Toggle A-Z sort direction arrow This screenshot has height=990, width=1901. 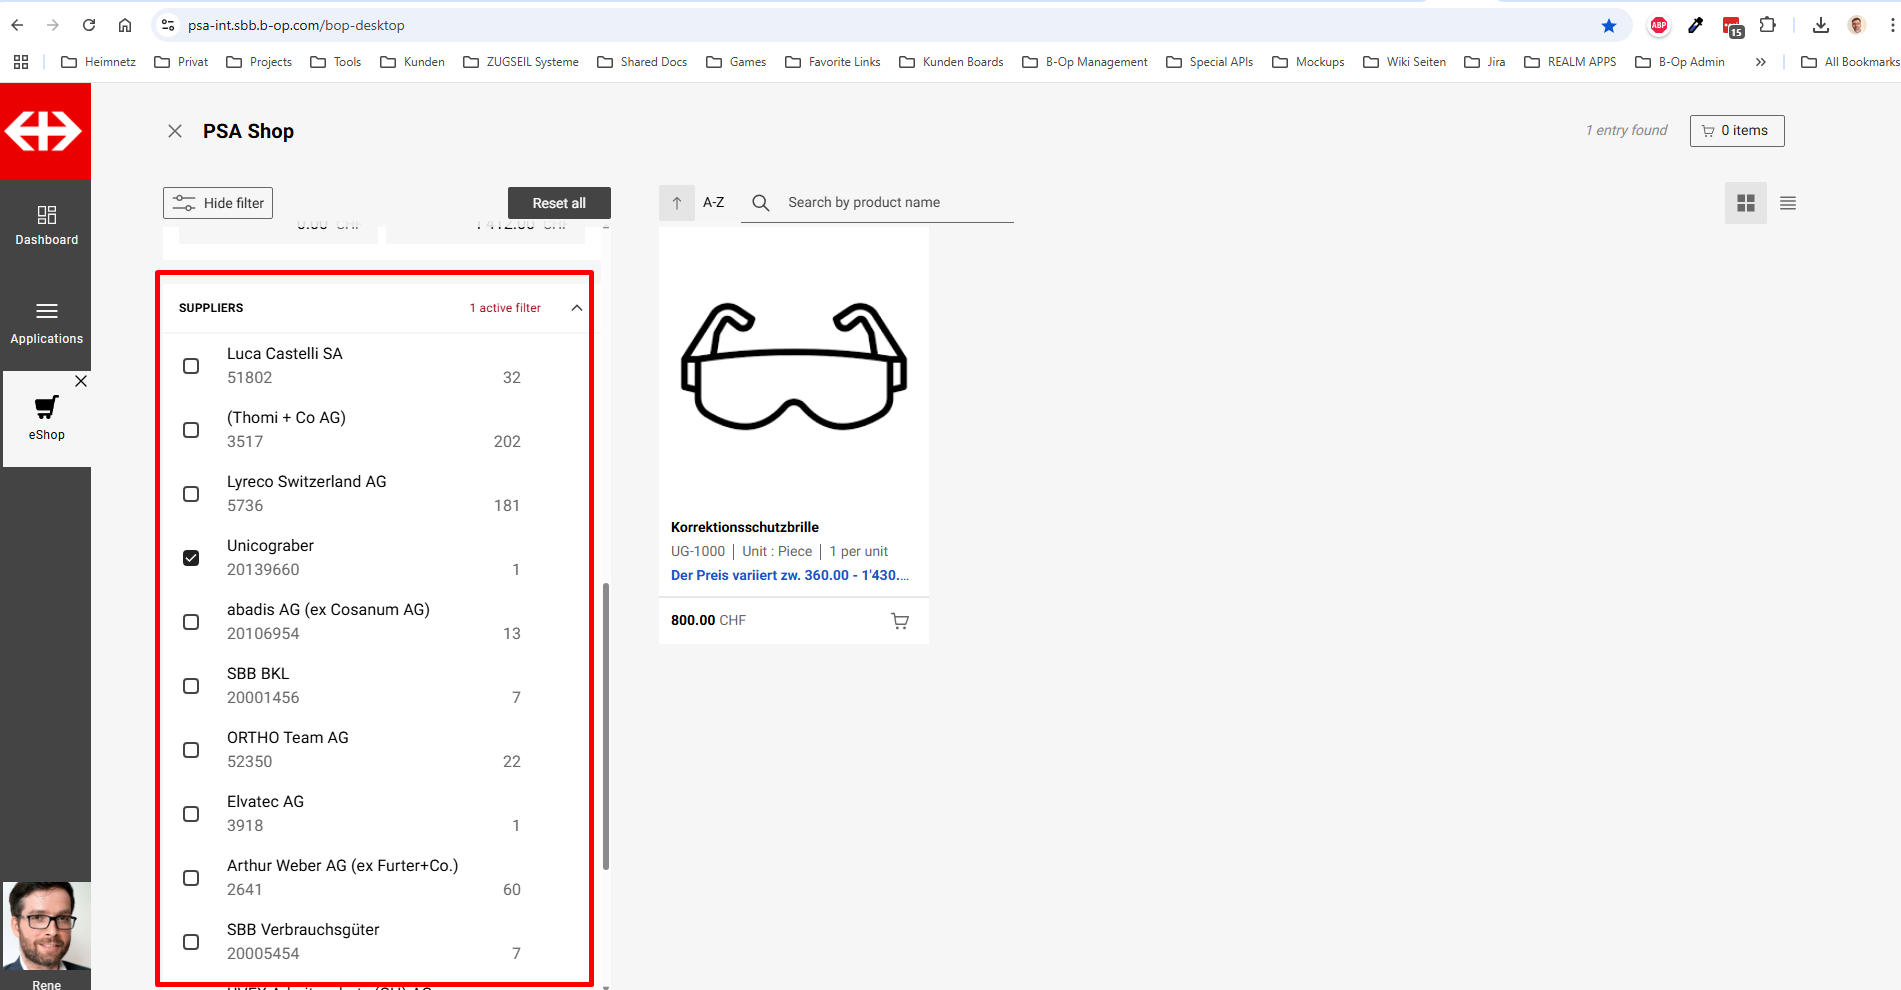(677, 203)
